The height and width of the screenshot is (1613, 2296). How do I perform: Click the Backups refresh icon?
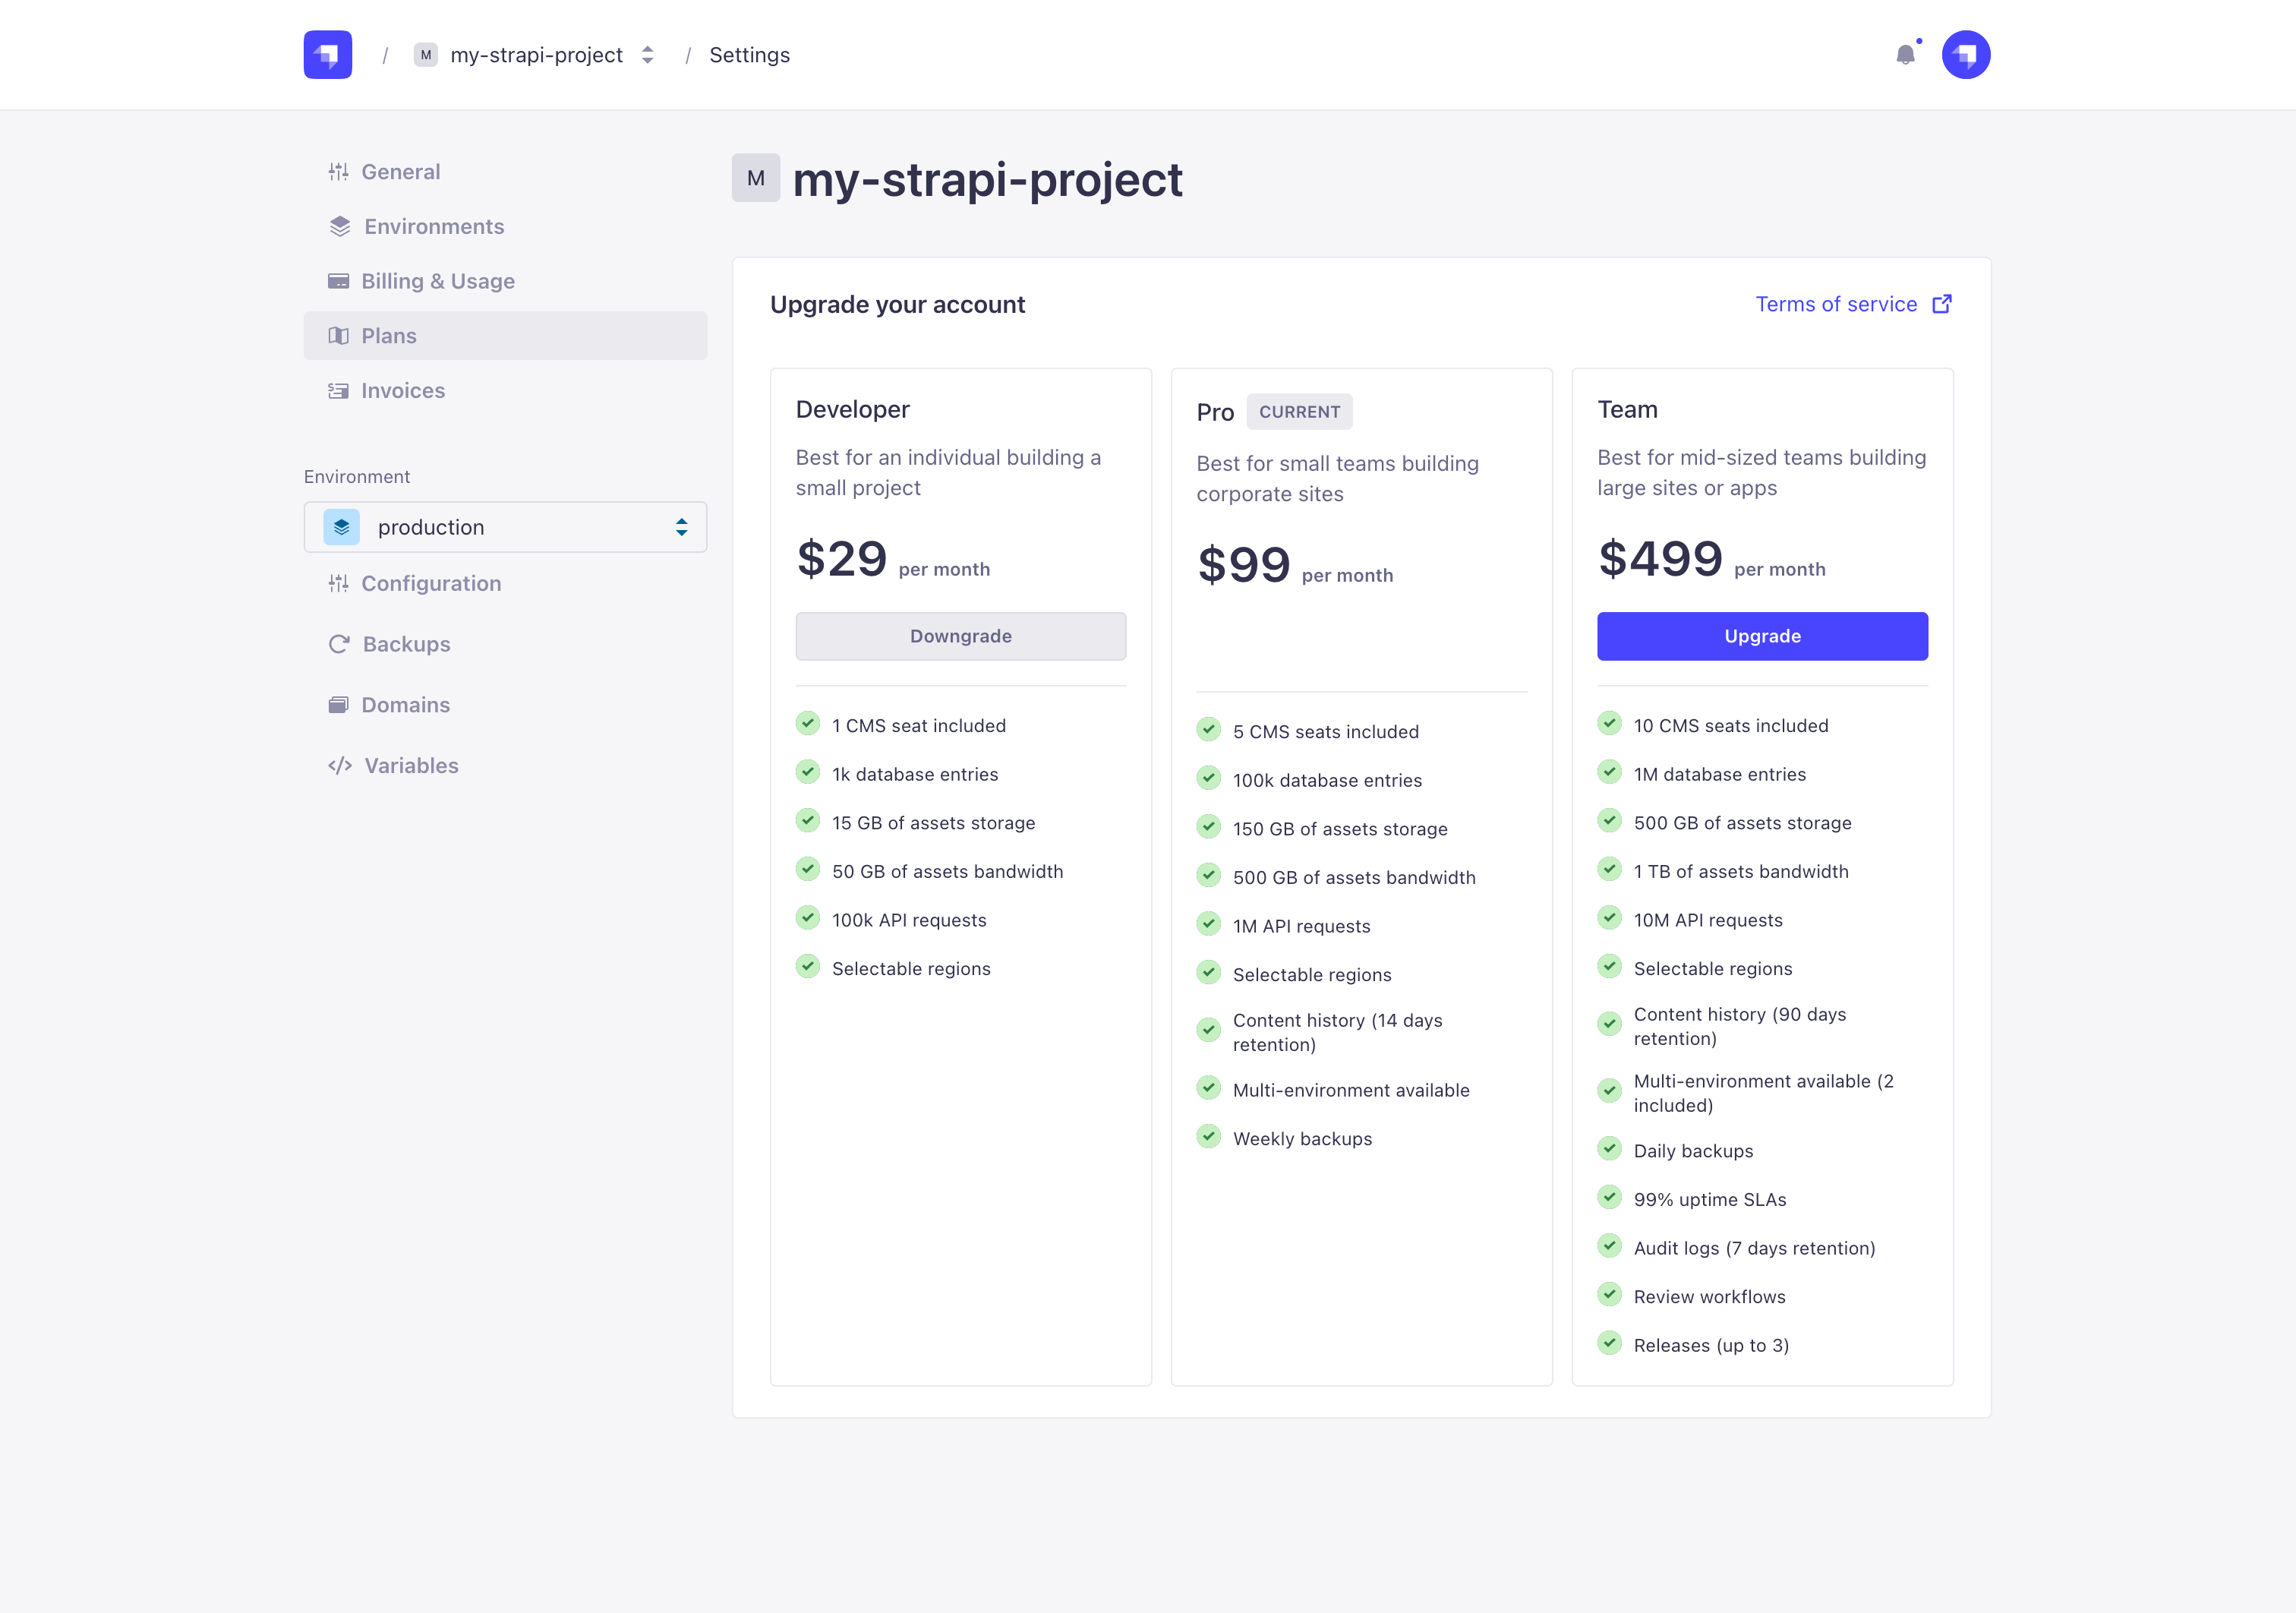point(339,644)
